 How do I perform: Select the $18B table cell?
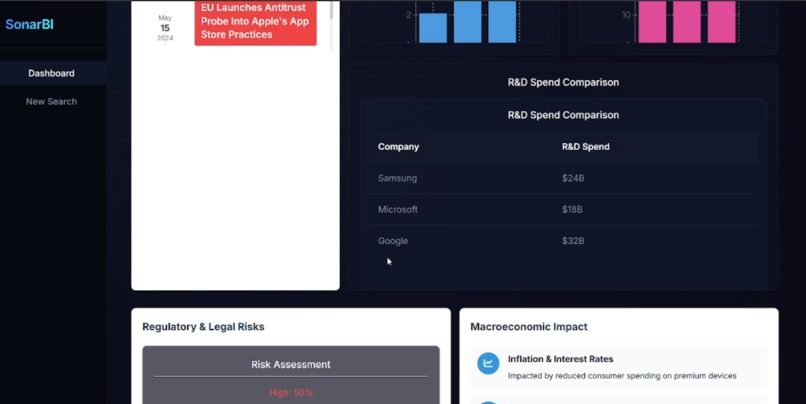pos(572,209)
